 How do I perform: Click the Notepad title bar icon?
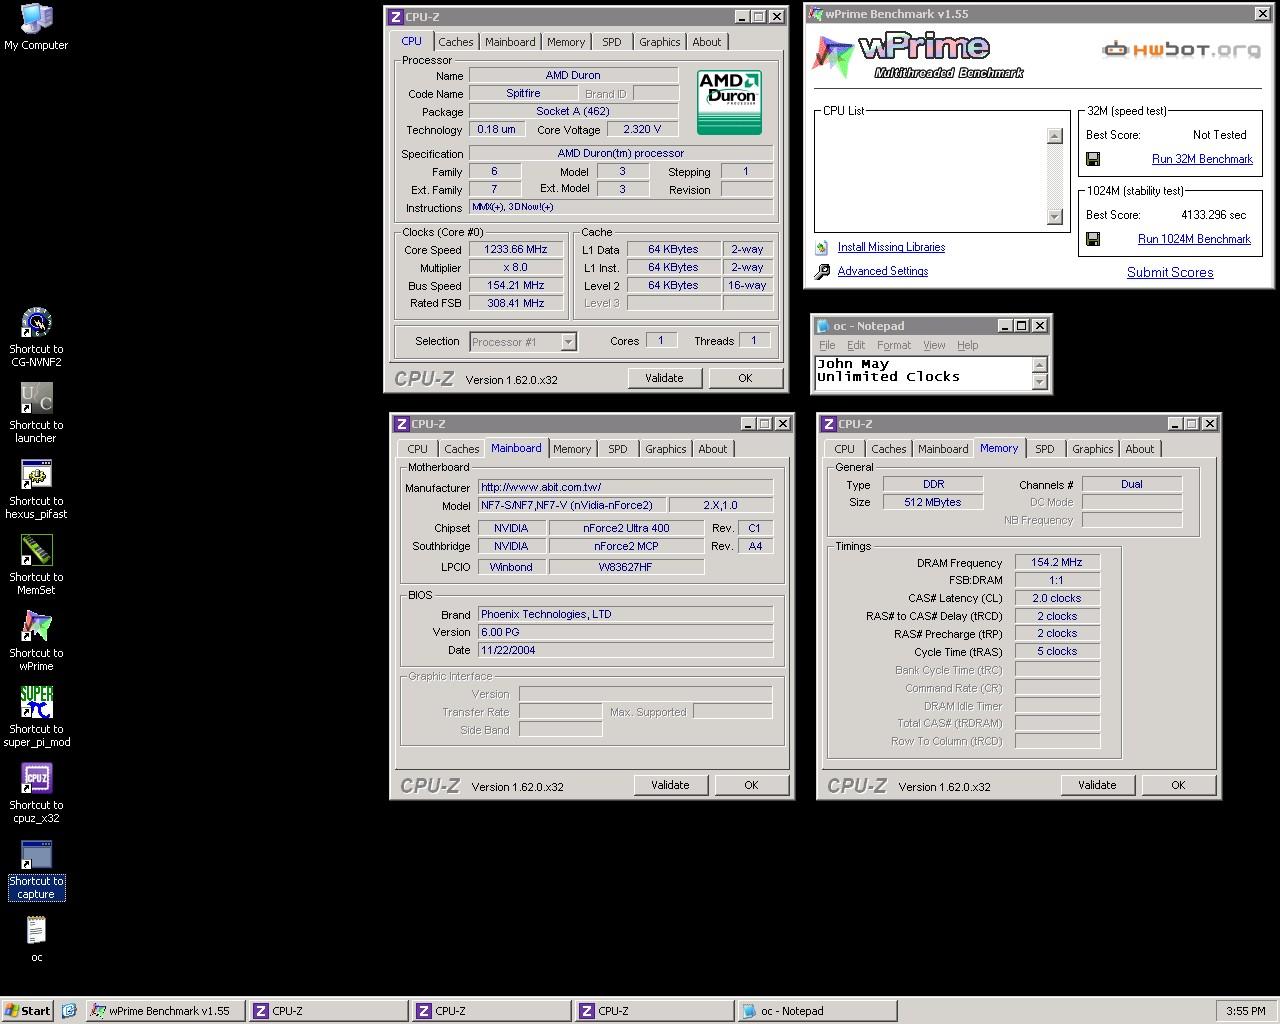click(x=823, y=326)
